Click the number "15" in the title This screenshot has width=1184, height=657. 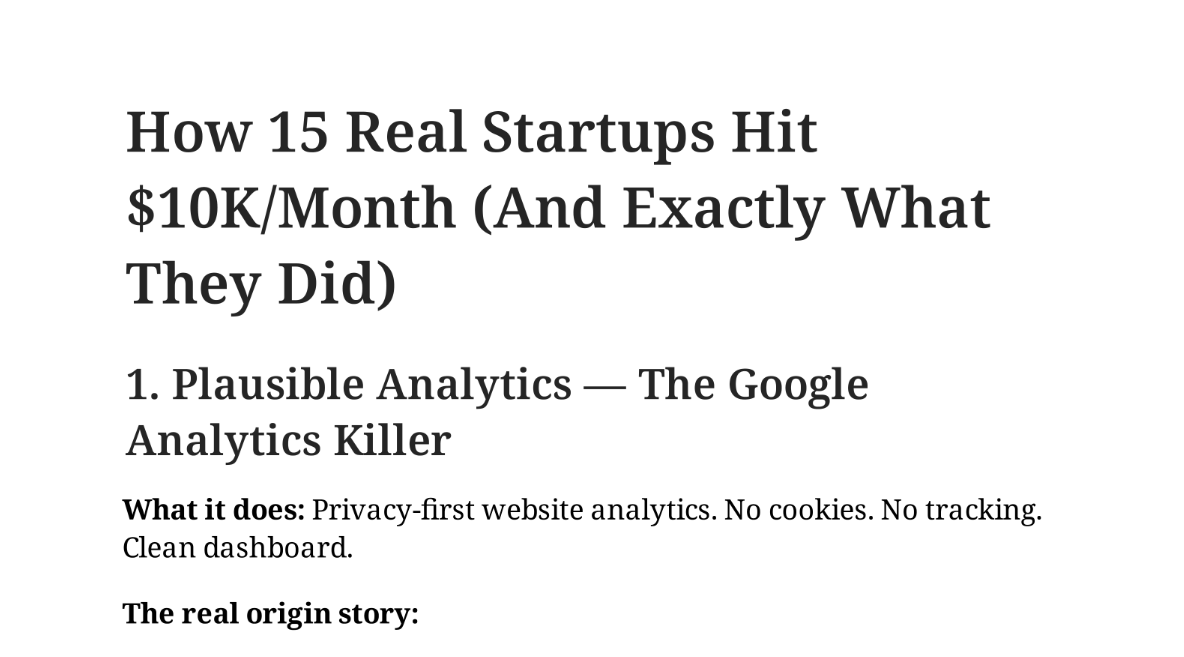point(297,132)
